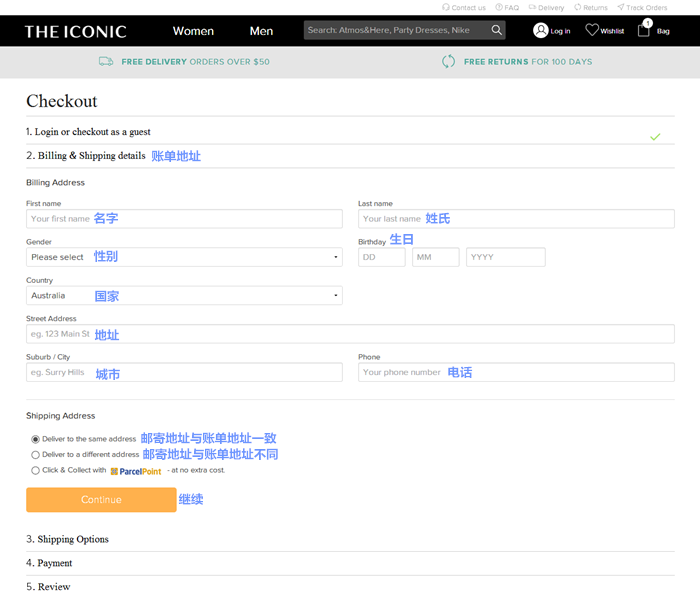700x594 pixels.
Task: Open the Log in user icon
Action: pyautogui.click(x=540, y=30)
